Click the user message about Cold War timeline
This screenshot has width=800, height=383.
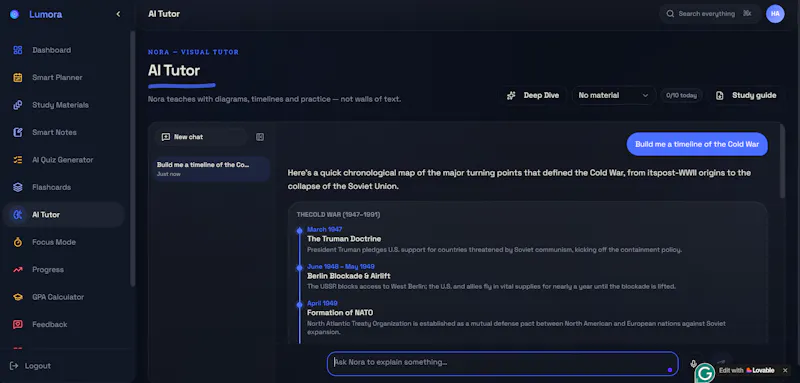[x=697, y=144]
